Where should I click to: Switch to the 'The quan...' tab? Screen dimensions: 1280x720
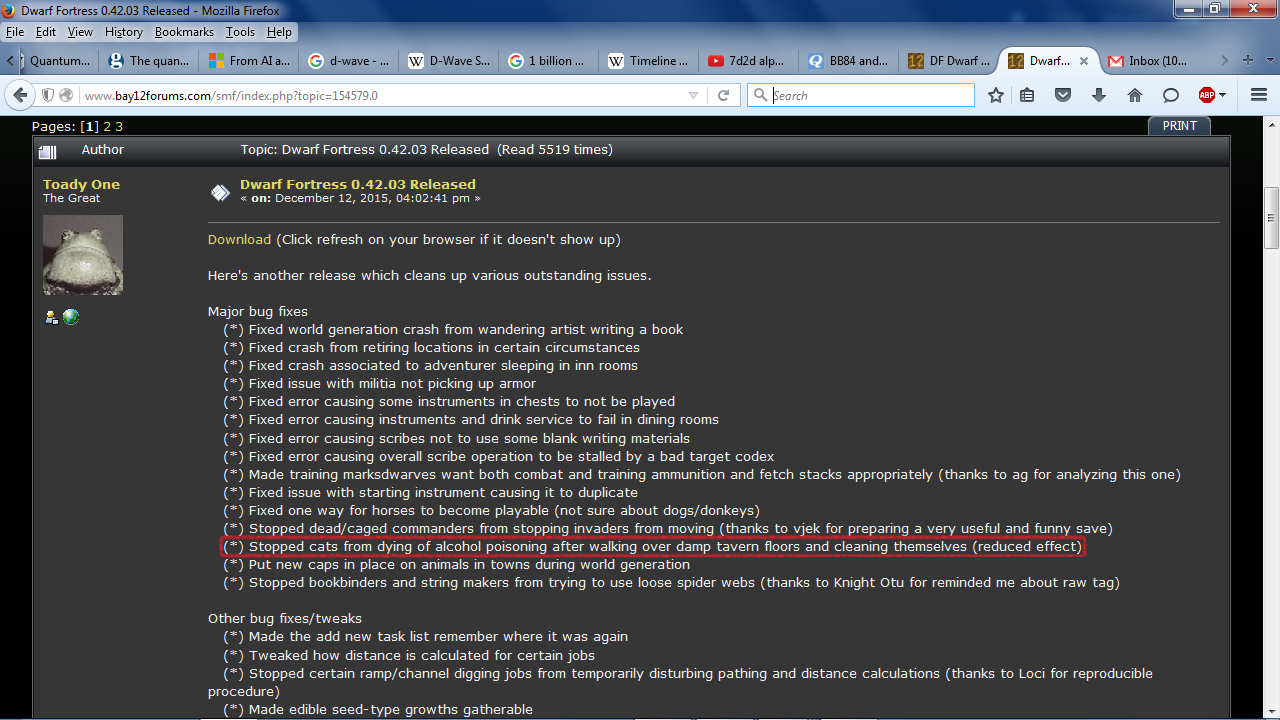click(x=149, y=61)
